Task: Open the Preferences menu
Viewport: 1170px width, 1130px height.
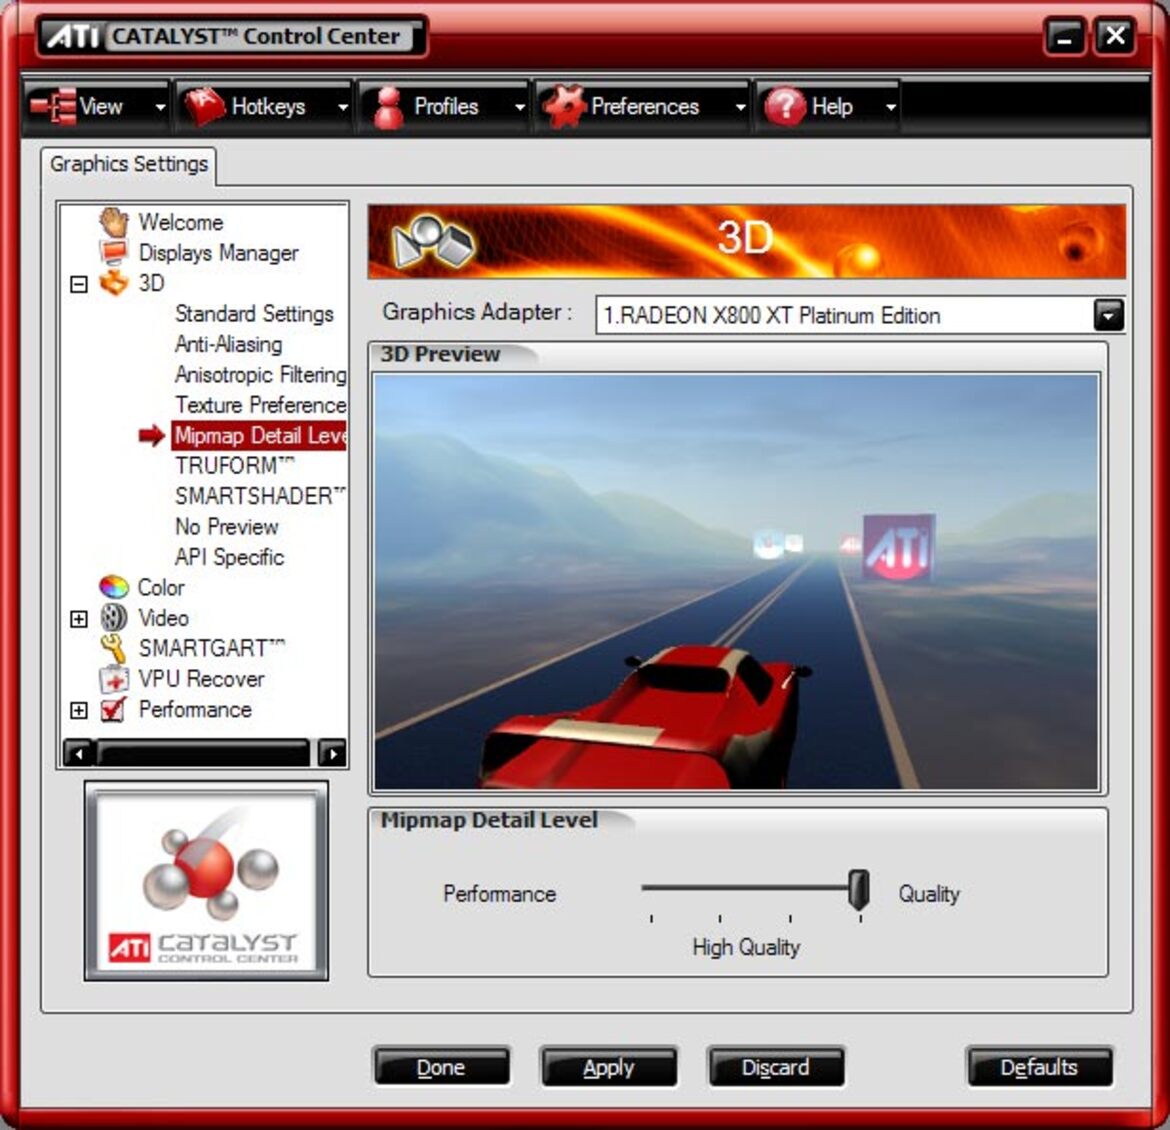Action: click(x=643, y=107)
